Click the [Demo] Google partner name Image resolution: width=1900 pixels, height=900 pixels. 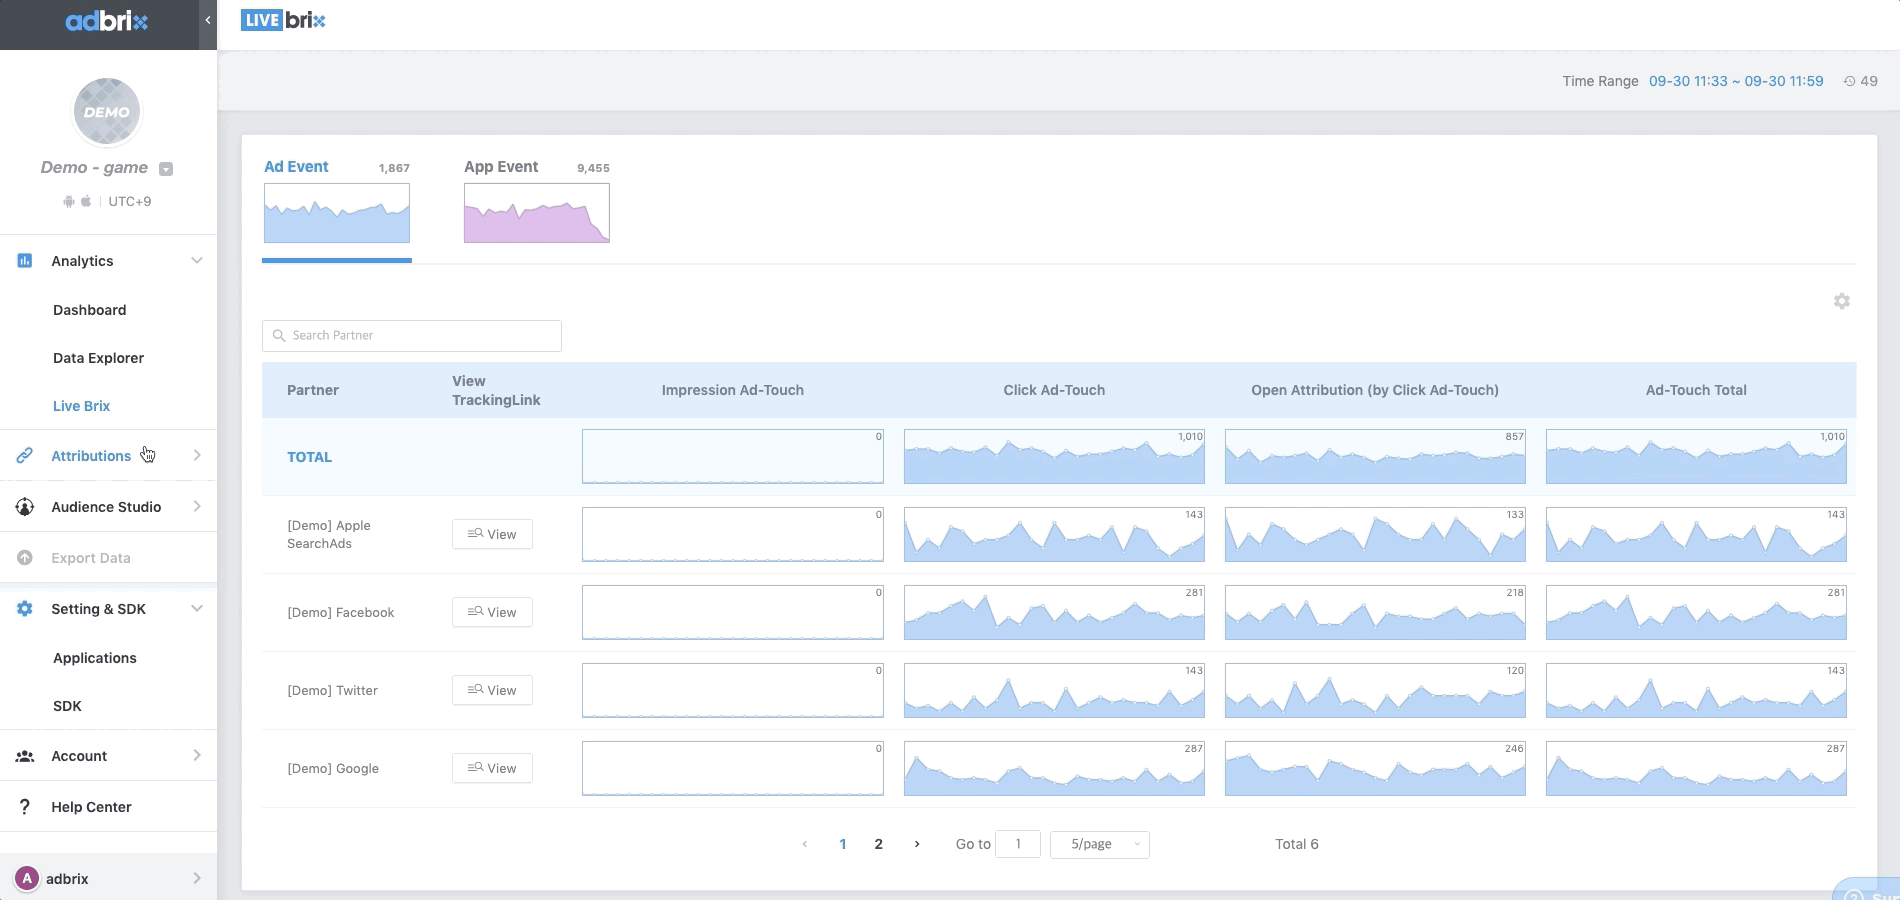333,769
